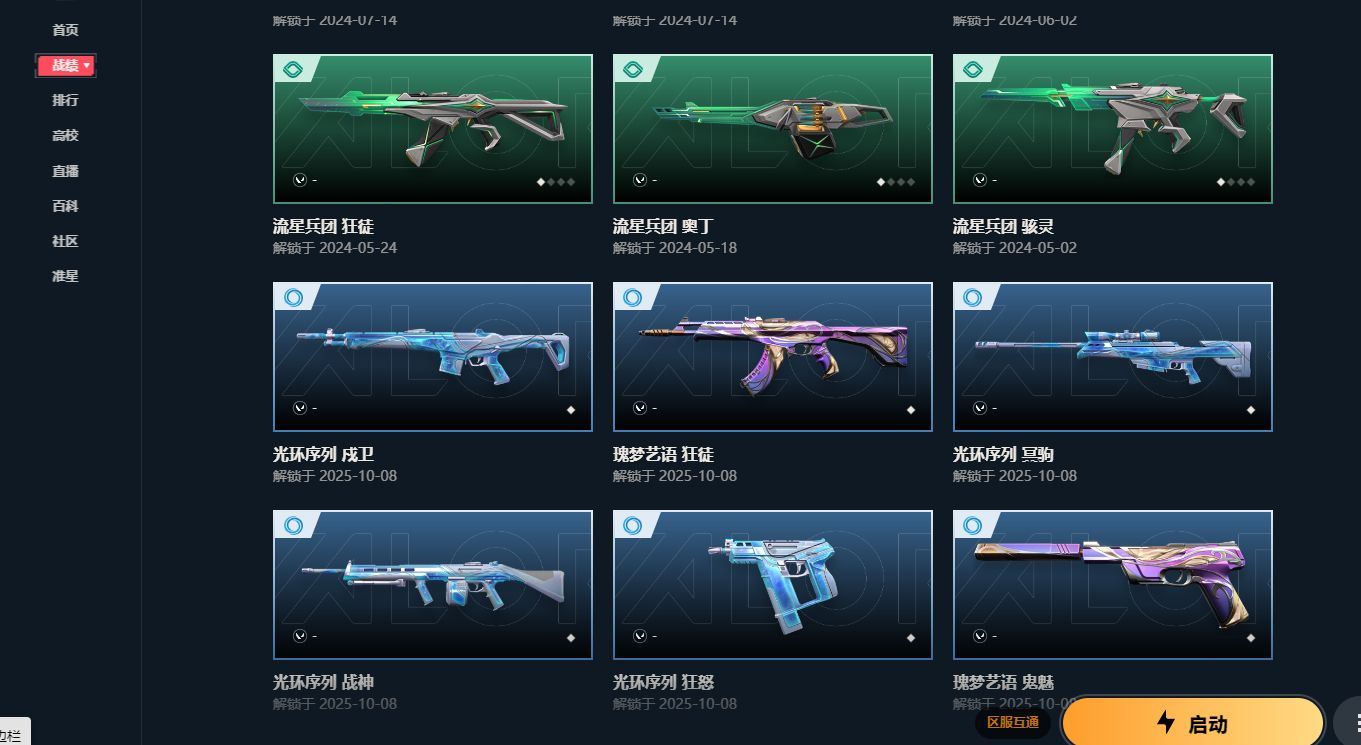Click level diamond on 光环序列 战神 card

pyautogui.click(x=571, y=638)
